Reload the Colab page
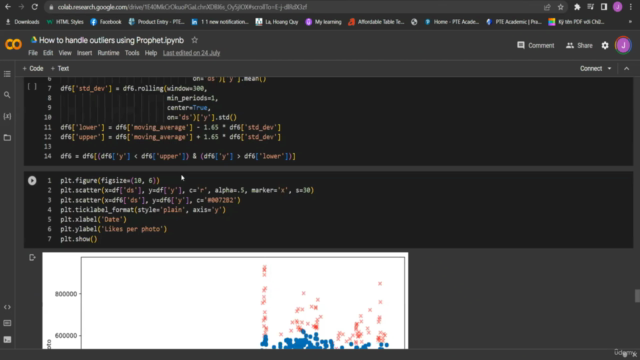 pos(35,7)
